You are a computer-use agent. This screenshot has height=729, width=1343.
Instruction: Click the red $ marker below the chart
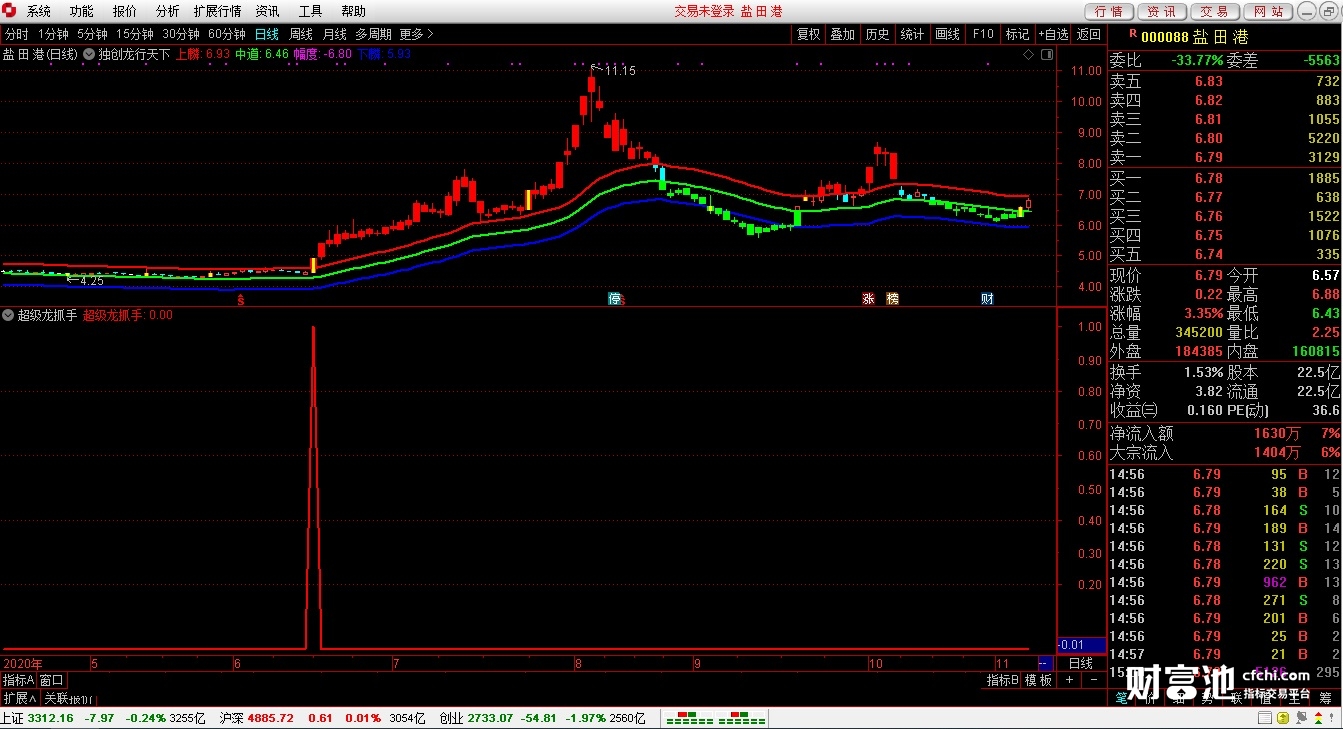(240, 299)
